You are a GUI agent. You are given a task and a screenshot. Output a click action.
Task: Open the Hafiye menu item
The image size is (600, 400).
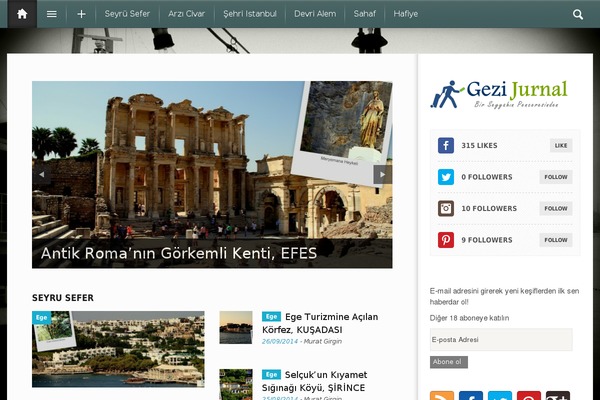click(x=405, y=14)
